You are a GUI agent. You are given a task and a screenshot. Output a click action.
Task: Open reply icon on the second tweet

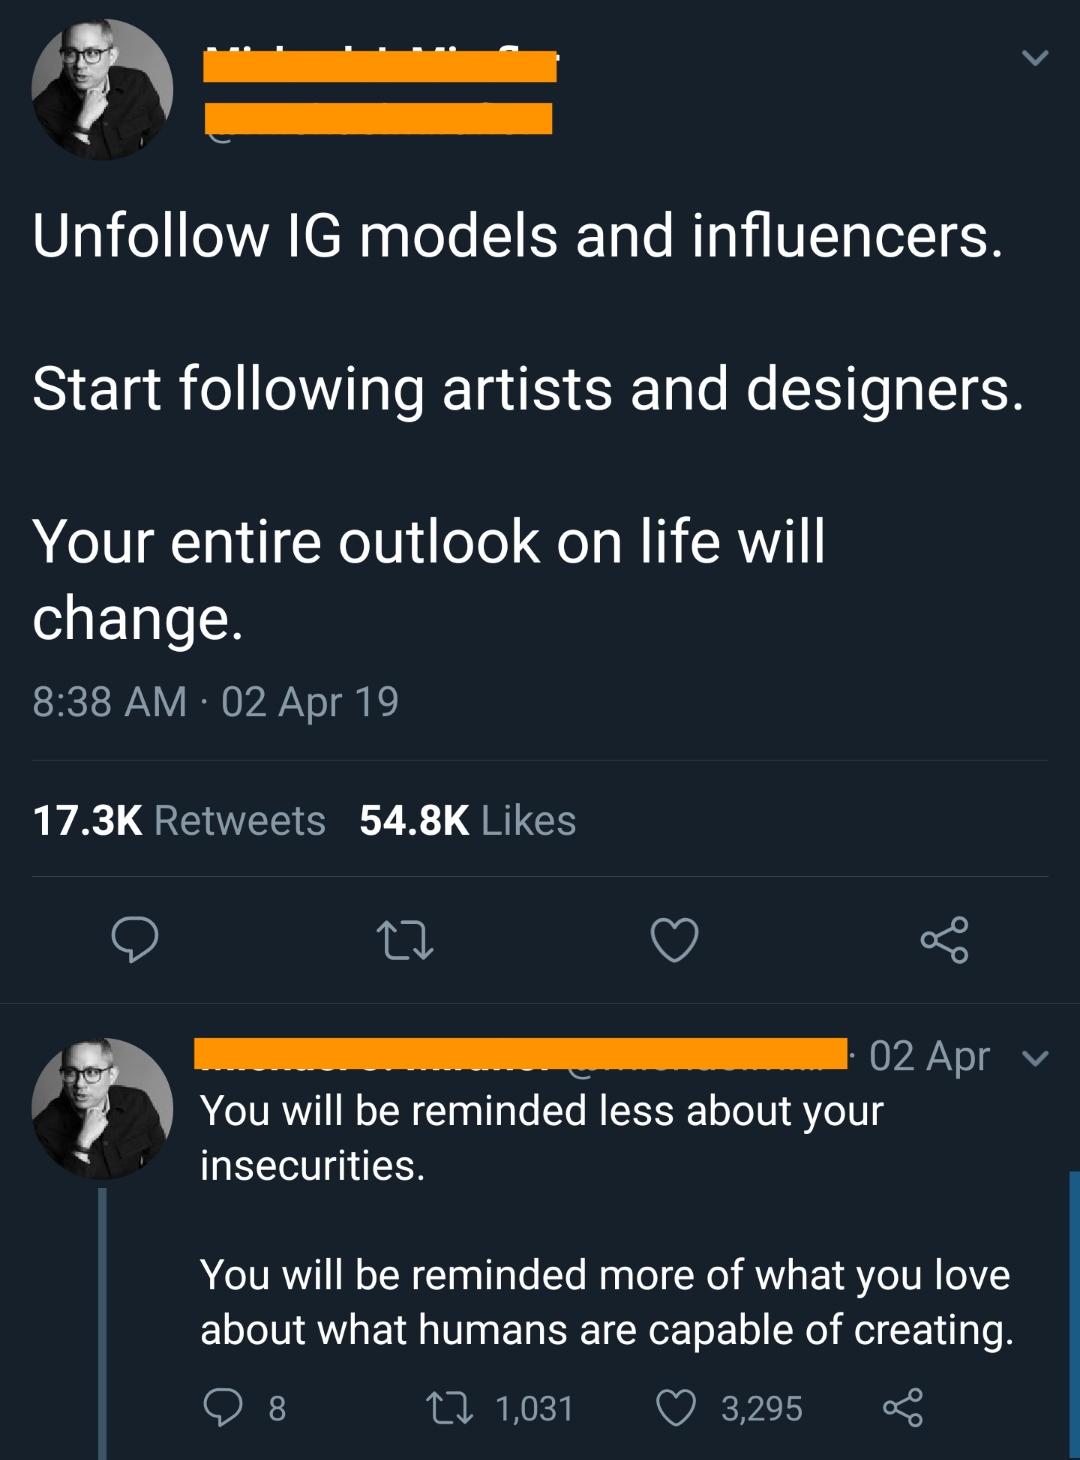(x=222, y=1408)
